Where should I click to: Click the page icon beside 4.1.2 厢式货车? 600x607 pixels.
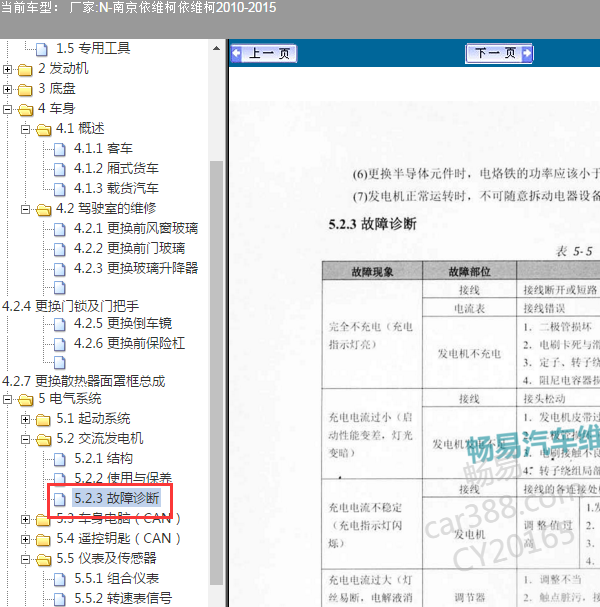[x=60, y=170]
